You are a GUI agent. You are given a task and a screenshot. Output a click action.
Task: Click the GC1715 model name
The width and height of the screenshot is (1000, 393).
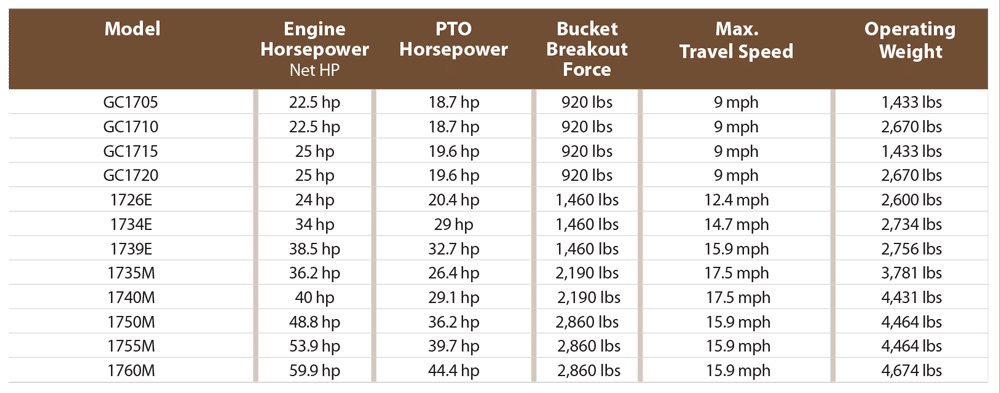click(x=131, y=151)
